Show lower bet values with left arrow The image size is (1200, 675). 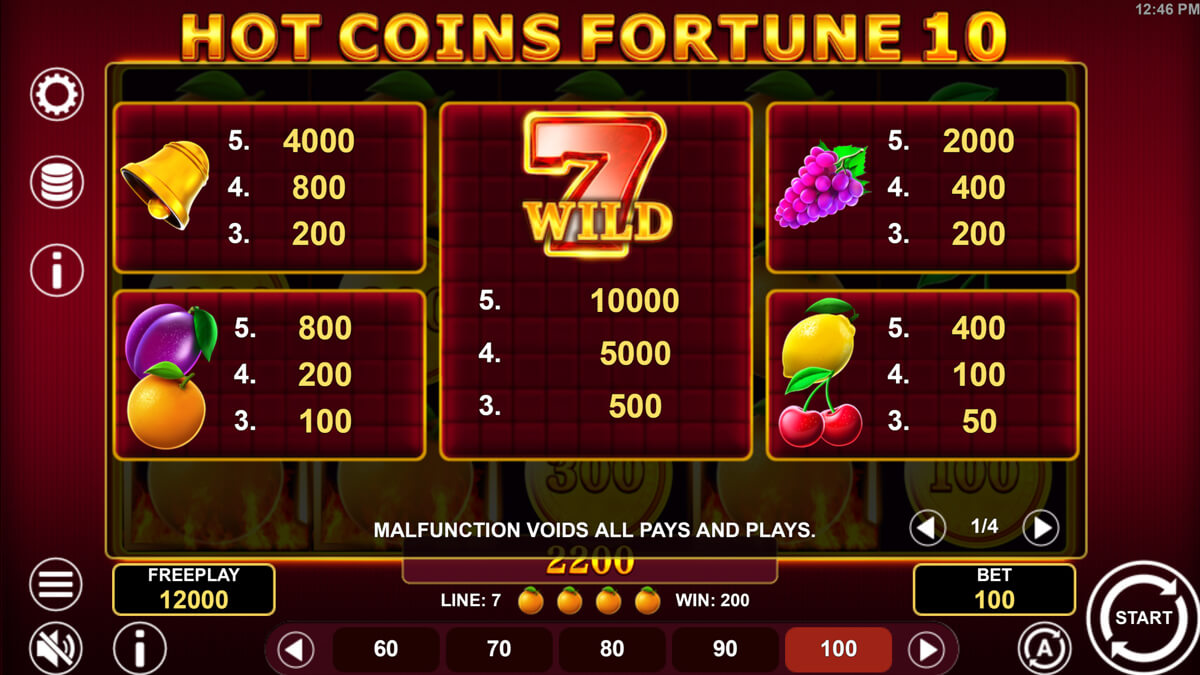[x=295, y=650]
